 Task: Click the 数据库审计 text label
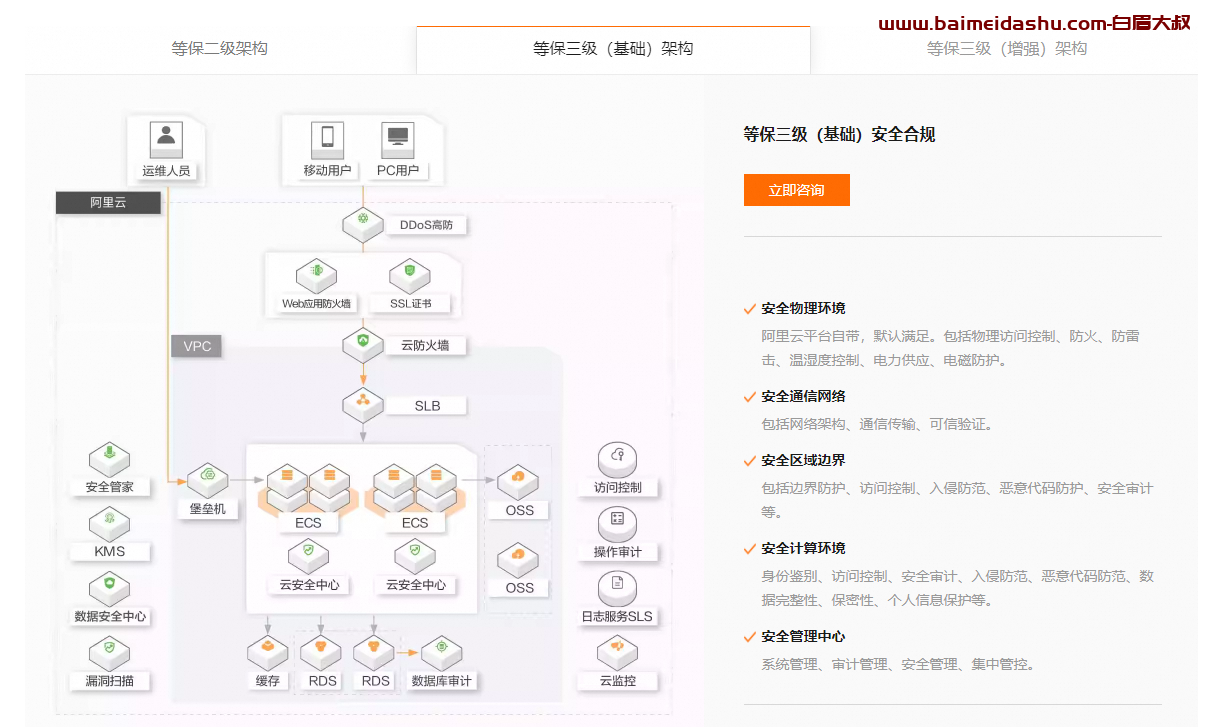coord(442,681)
